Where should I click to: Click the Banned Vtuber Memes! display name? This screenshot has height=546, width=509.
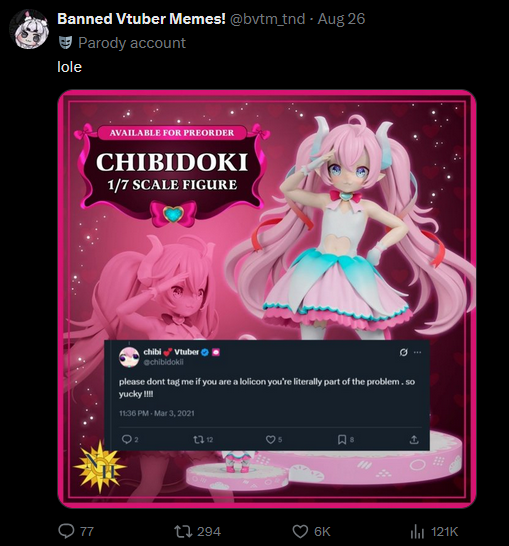tap(141, 18)
